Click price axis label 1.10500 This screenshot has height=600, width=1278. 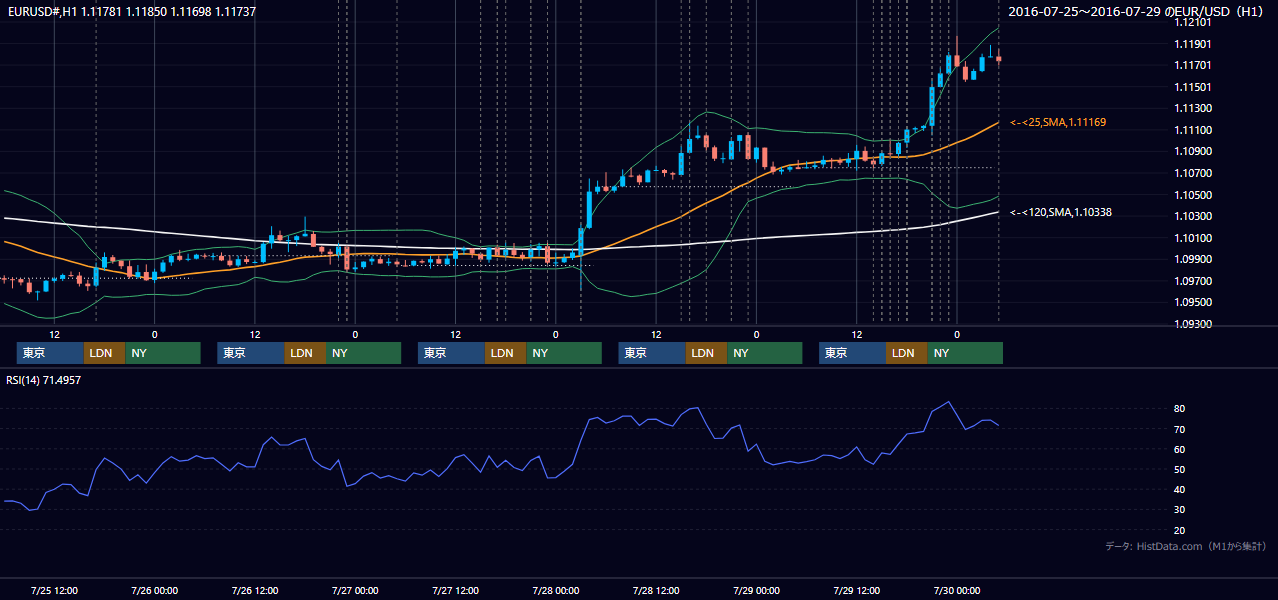point(1193,195)
